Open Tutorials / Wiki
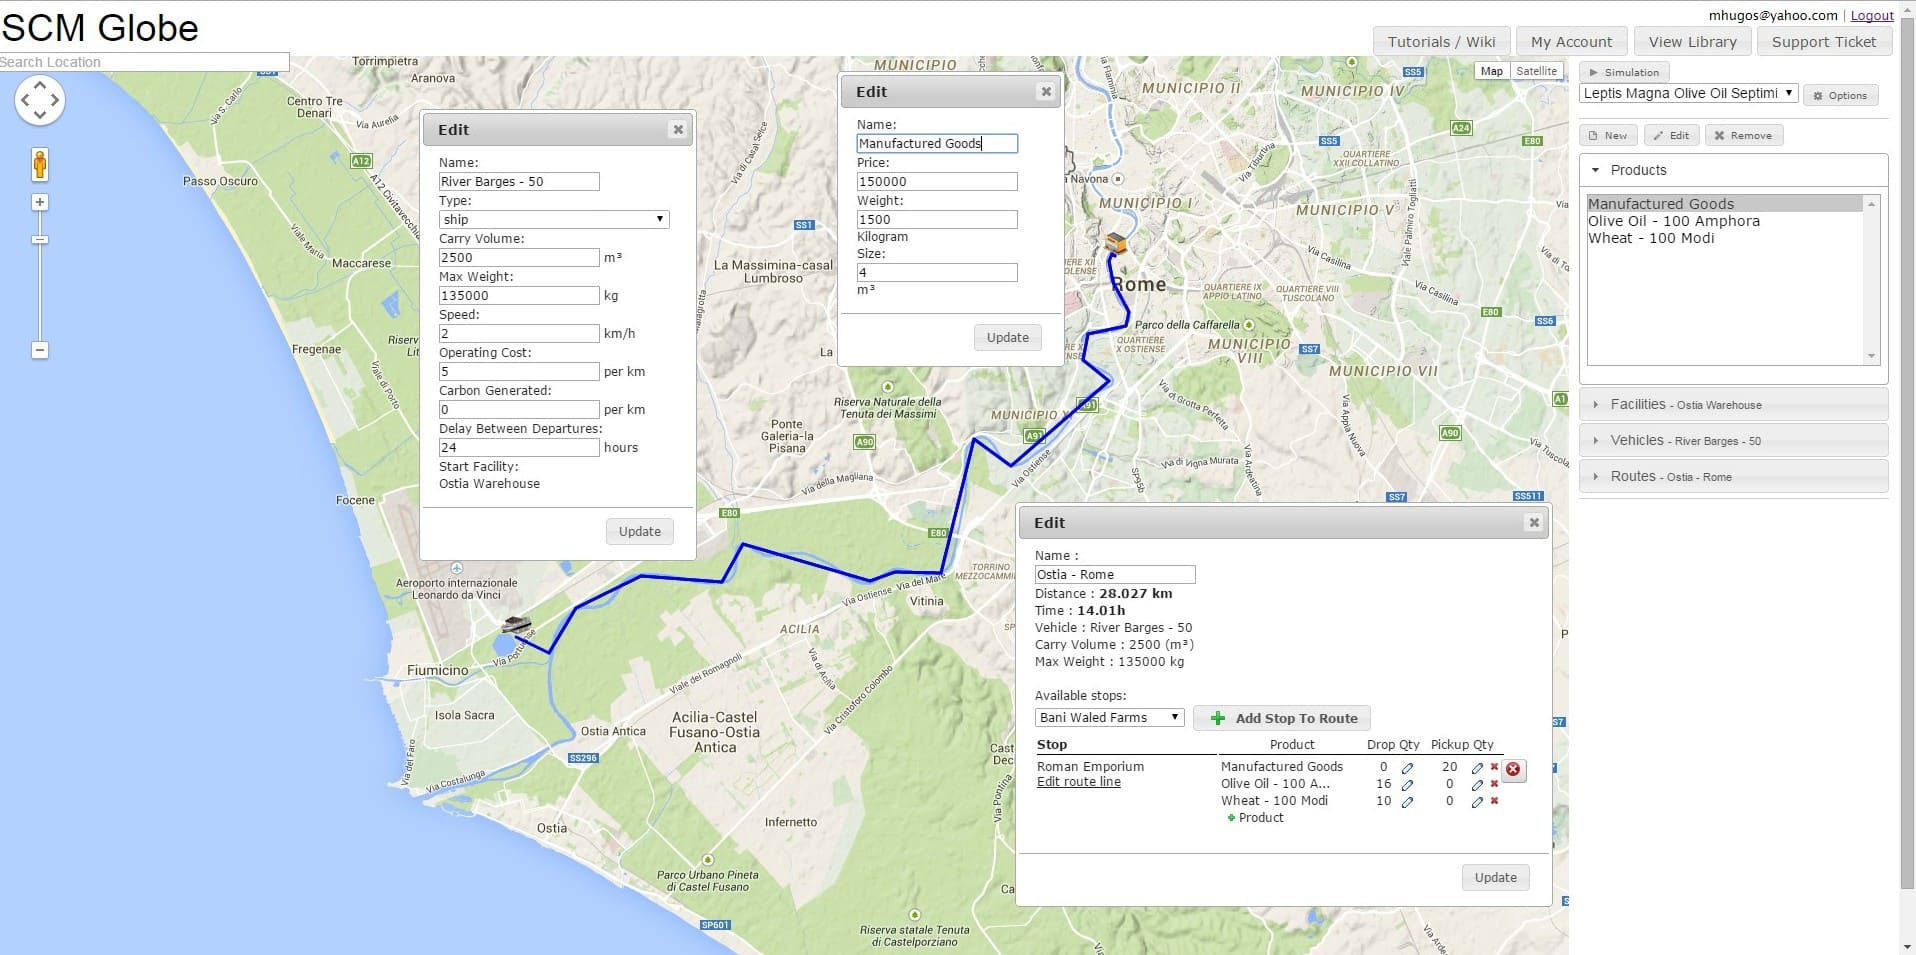This screenshot has width=1916, height=955. coord(1441,42)
